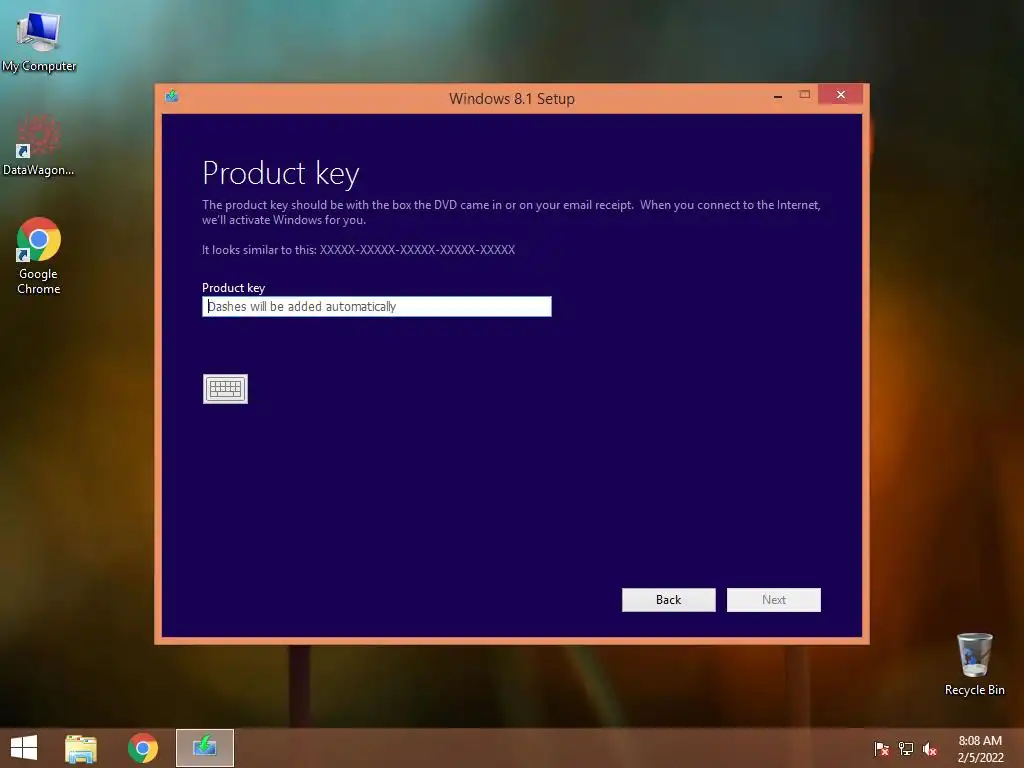Open the on-screen keyboard icon
1024x768 pixels.
coord(225,389)
